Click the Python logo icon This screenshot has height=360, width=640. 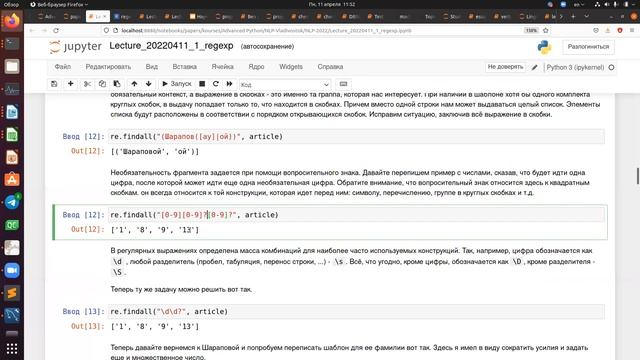coord(544,47)
